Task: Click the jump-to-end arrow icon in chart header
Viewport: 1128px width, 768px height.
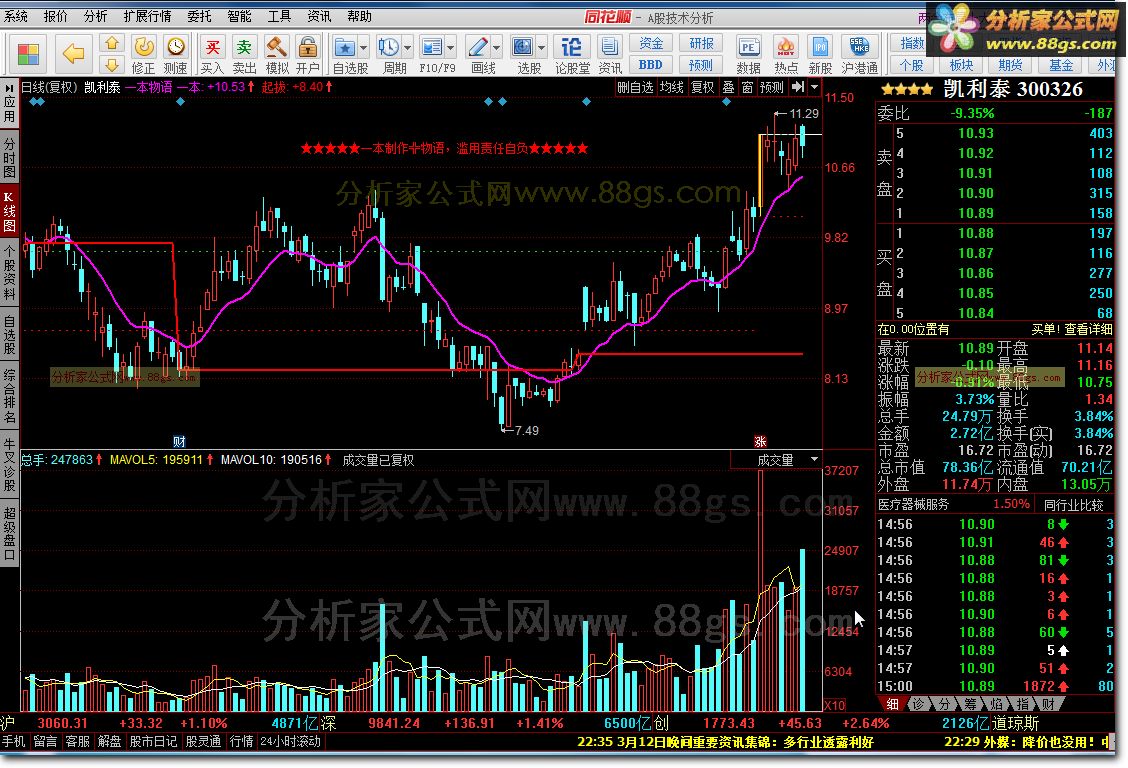Action: [798, 87]
